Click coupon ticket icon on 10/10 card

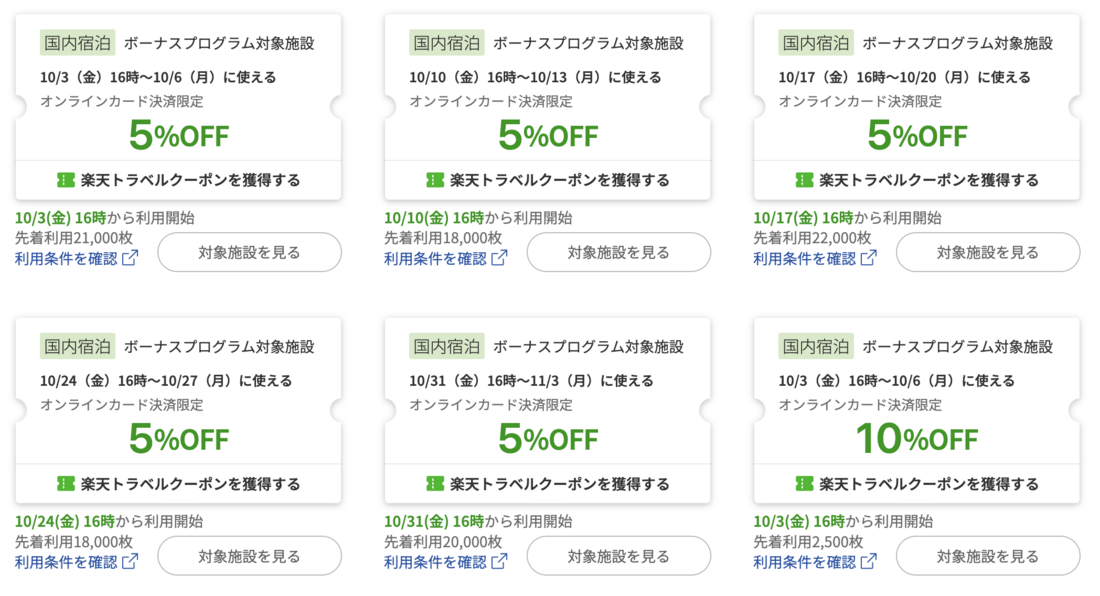435,180
